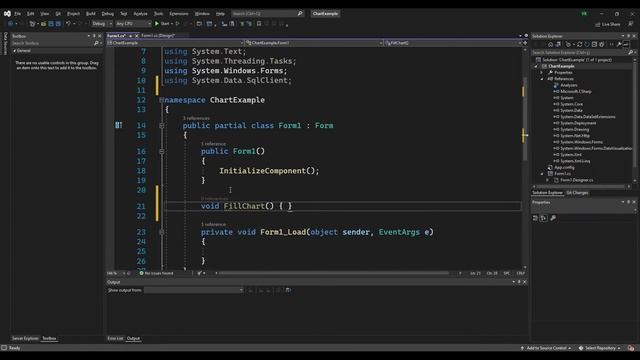The height and width of the screenshot is (360, 640).
Task: Open the Any CPU platform dropdown
Action: pos(133,24)
